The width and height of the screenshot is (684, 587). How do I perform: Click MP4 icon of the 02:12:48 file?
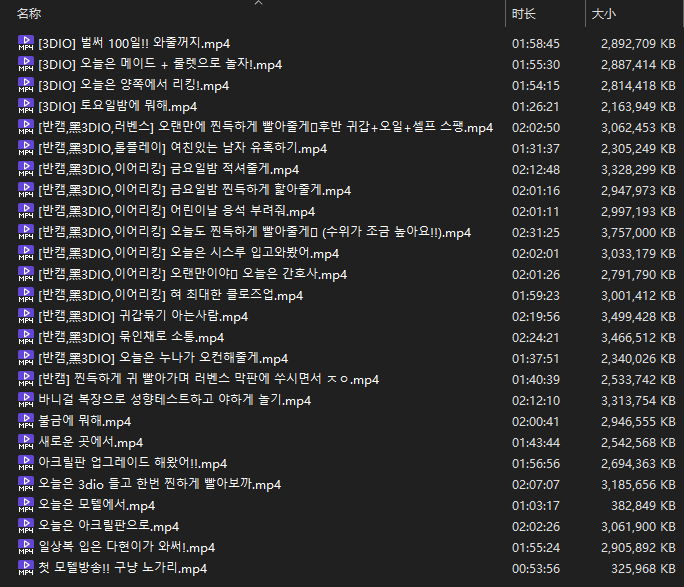(26, 169)
